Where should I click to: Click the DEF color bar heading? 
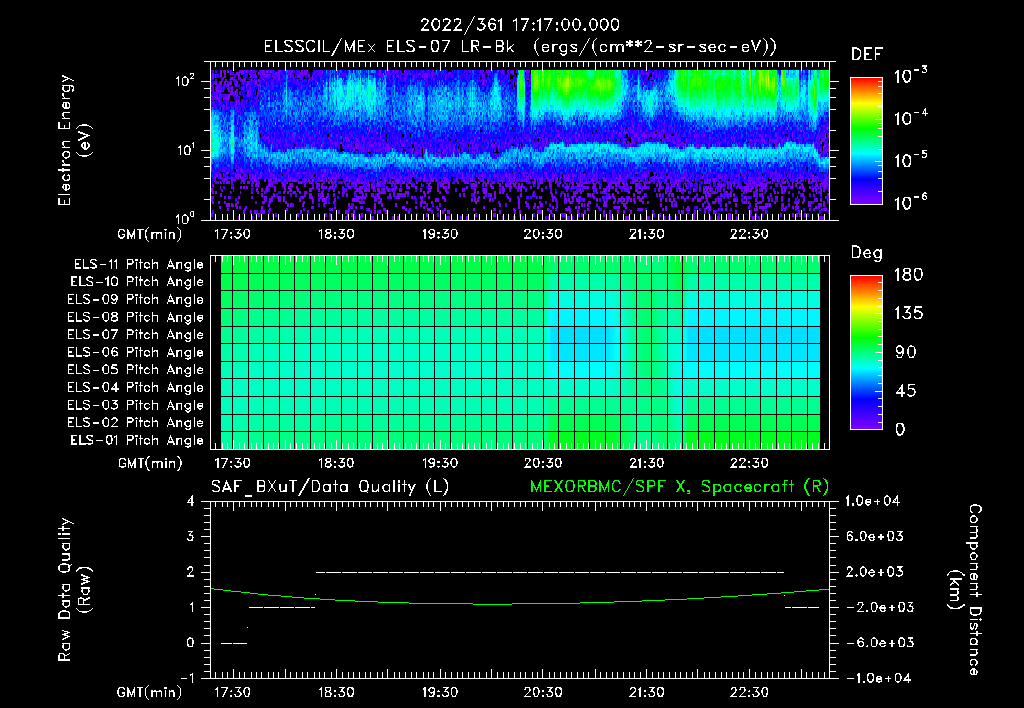coord(867,54)
